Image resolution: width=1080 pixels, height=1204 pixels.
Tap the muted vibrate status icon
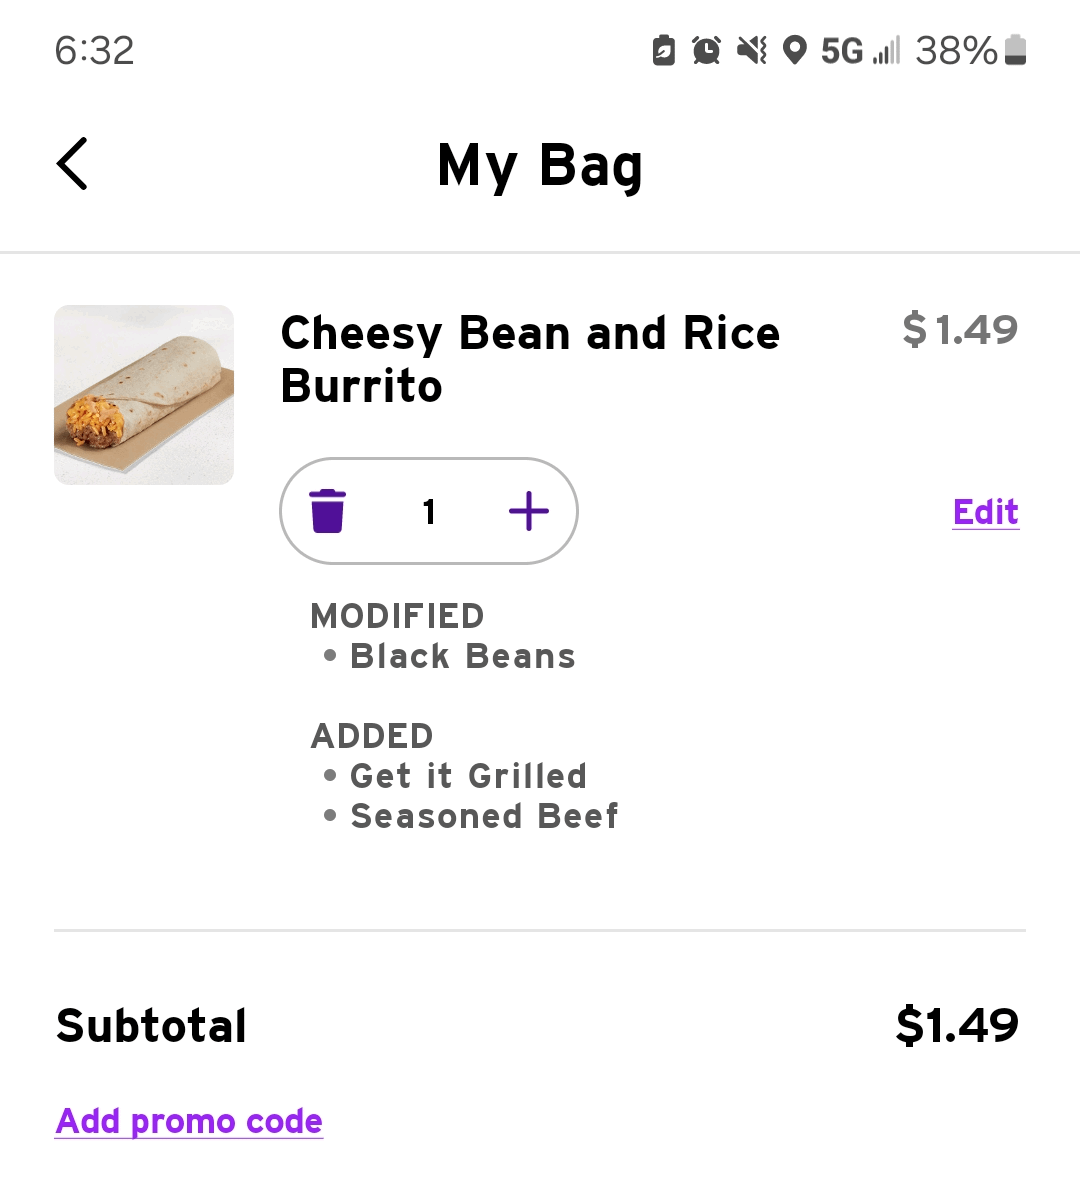tap(751, 50)
